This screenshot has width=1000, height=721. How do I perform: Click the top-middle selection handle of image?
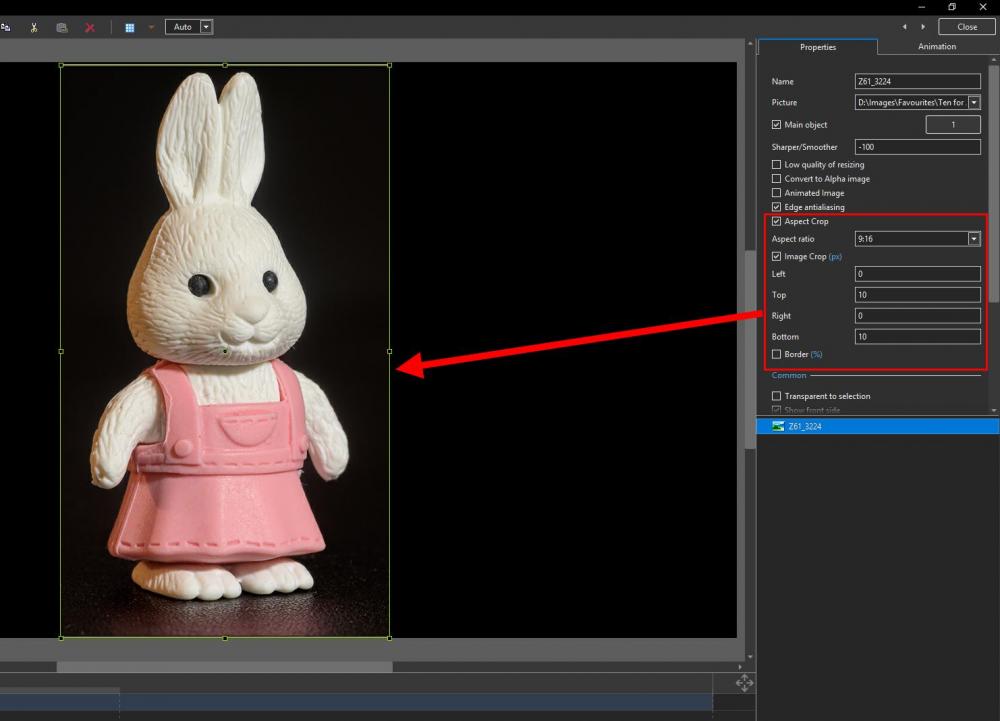pyautogui.click(x=225, y=65)
